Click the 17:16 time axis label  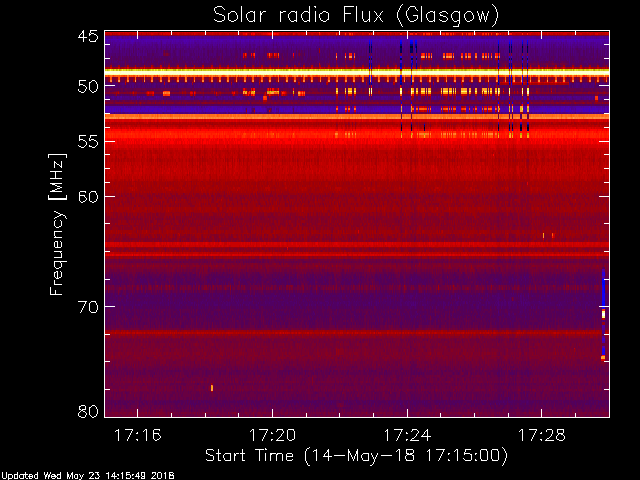point(138,435)
